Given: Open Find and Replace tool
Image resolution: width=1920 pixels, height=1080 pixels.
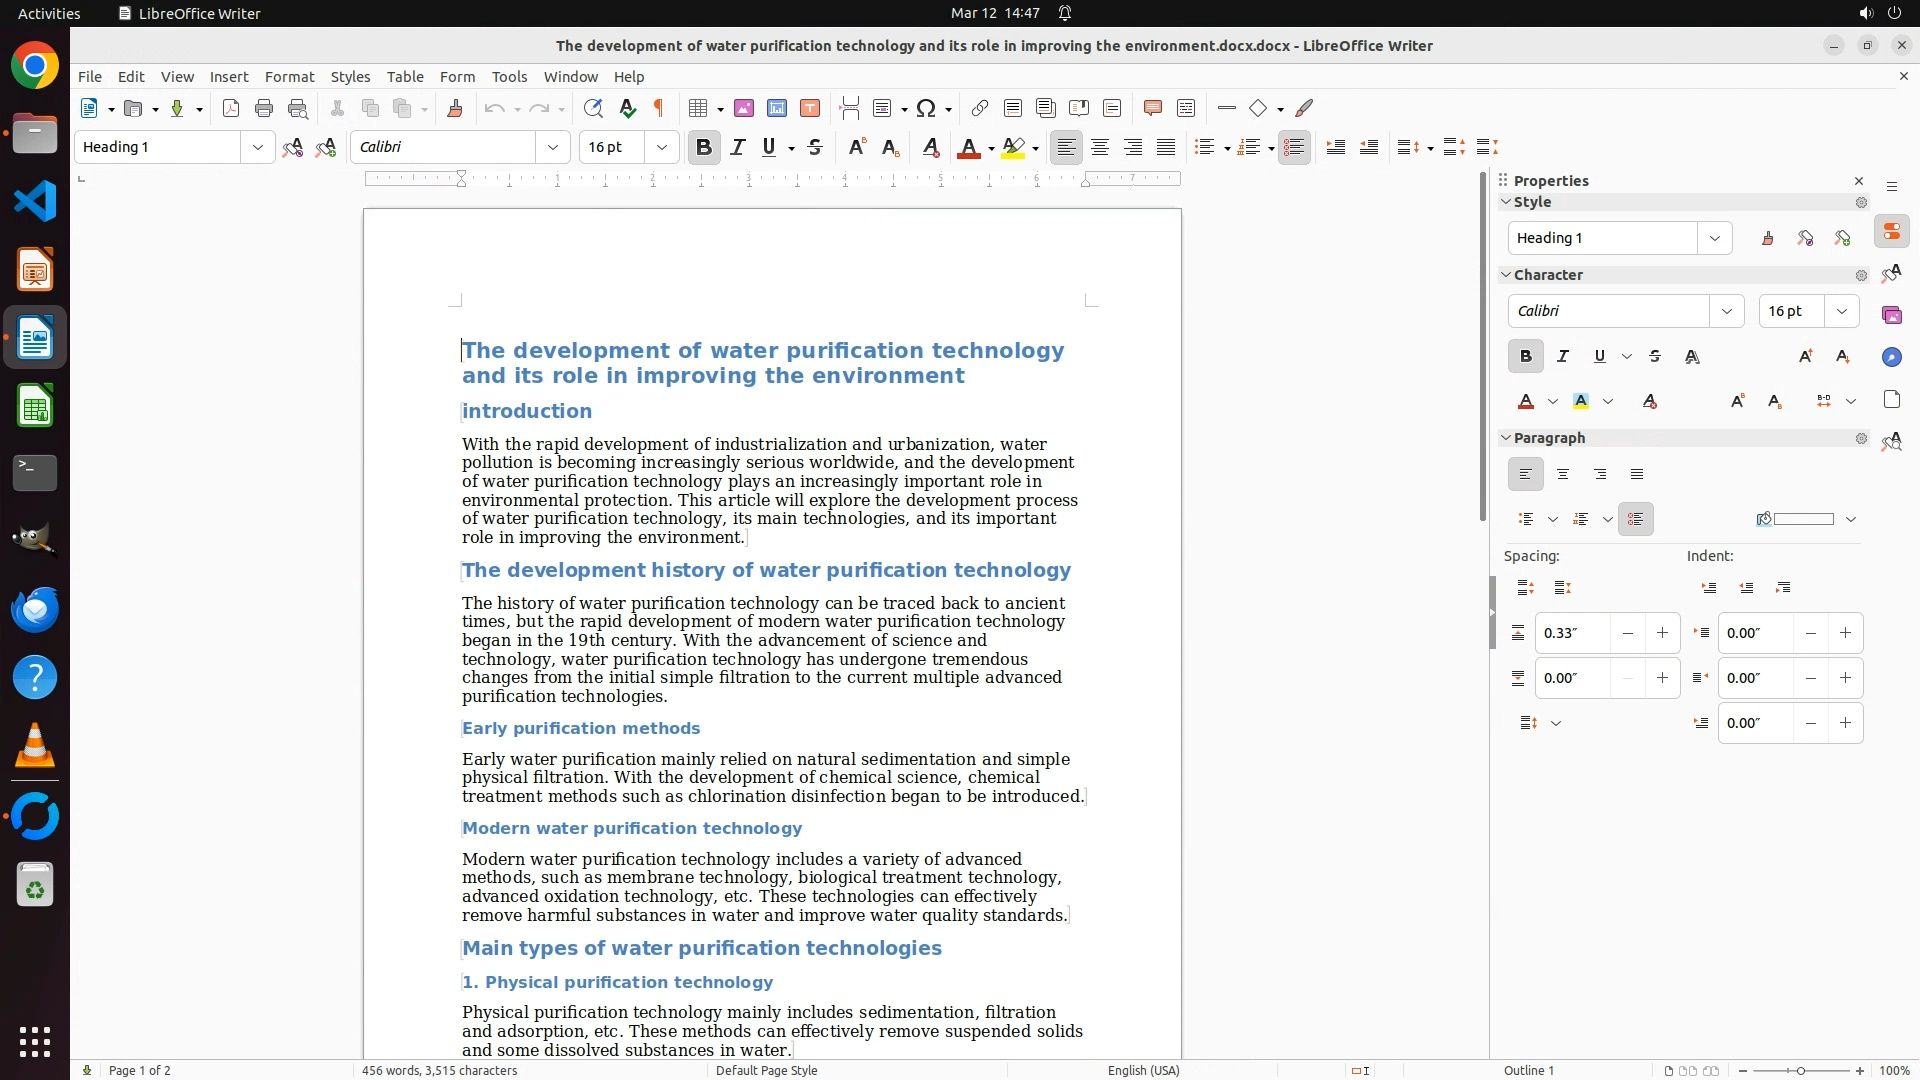Looking at the screenshot, I should click(593, 109).
